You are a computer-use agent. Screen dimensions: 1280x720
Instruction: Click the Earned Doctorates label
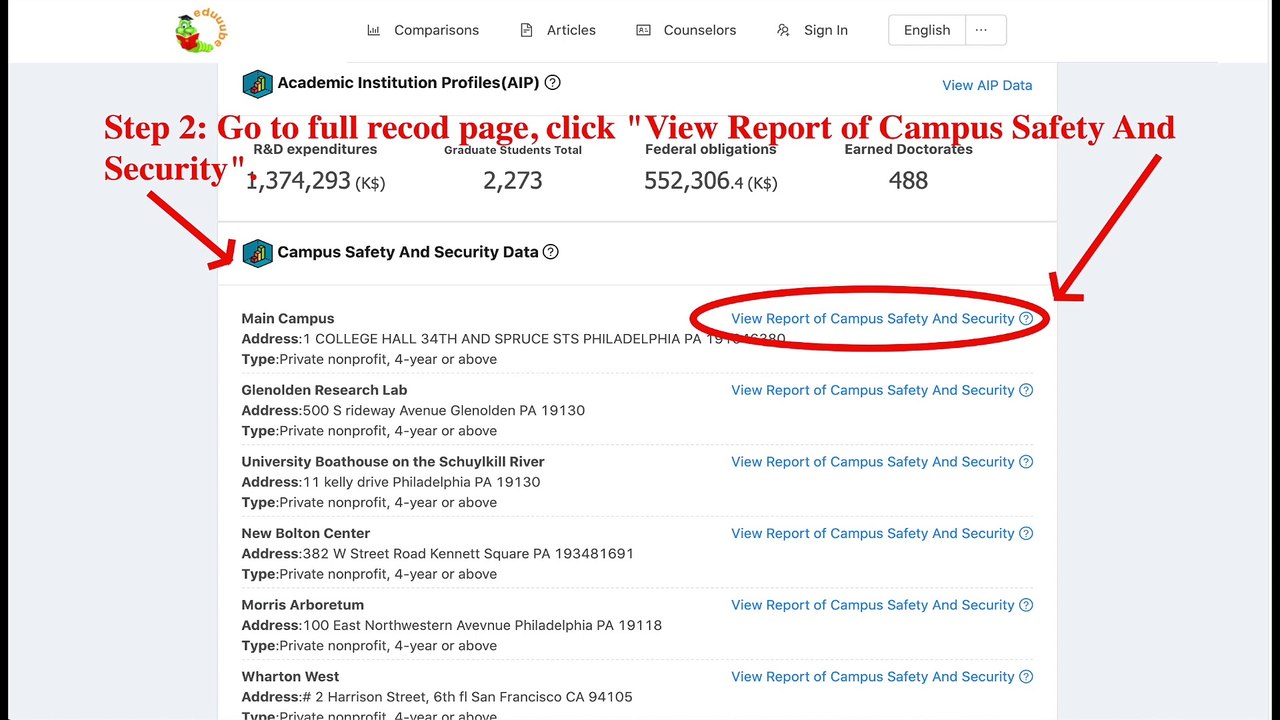[x=908, y=149]
